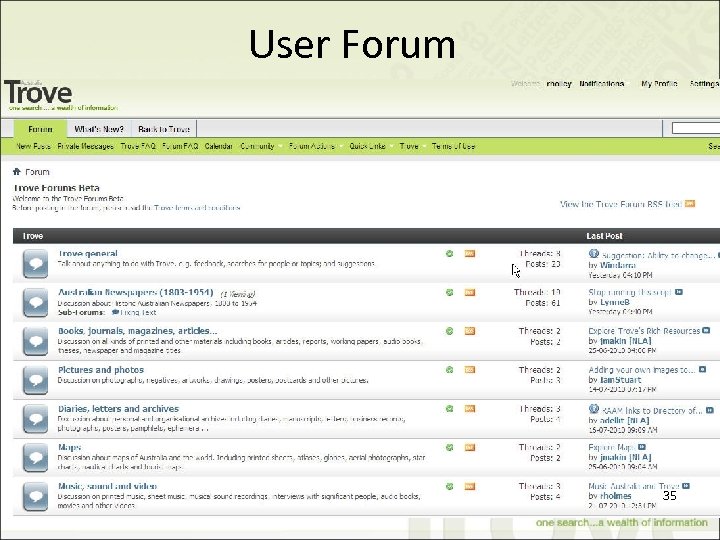Screen dimensions: 720x540
Task: Click the Forum breadcrumb link
Action: click(x=37, y=172)
